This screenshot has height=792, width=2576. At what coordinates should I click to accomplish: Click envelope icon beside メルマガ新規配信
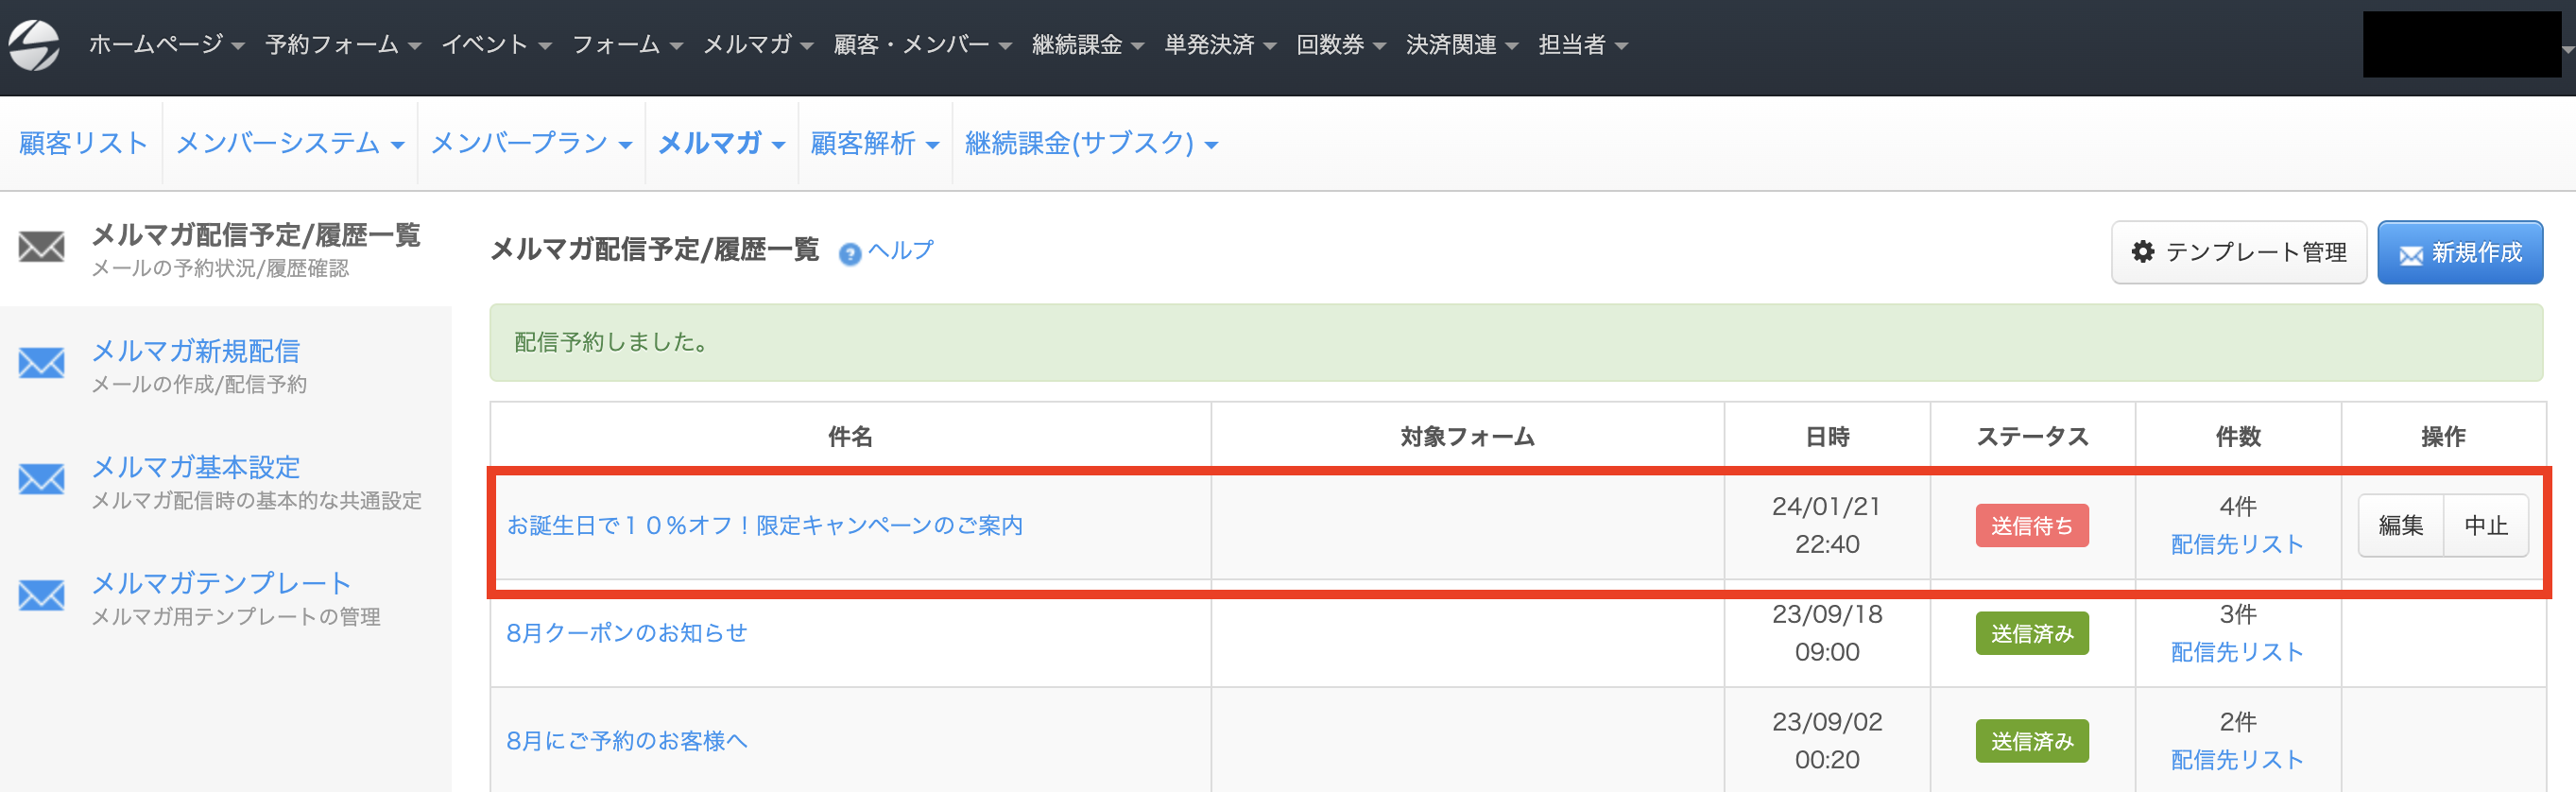[x=42, y=363]
